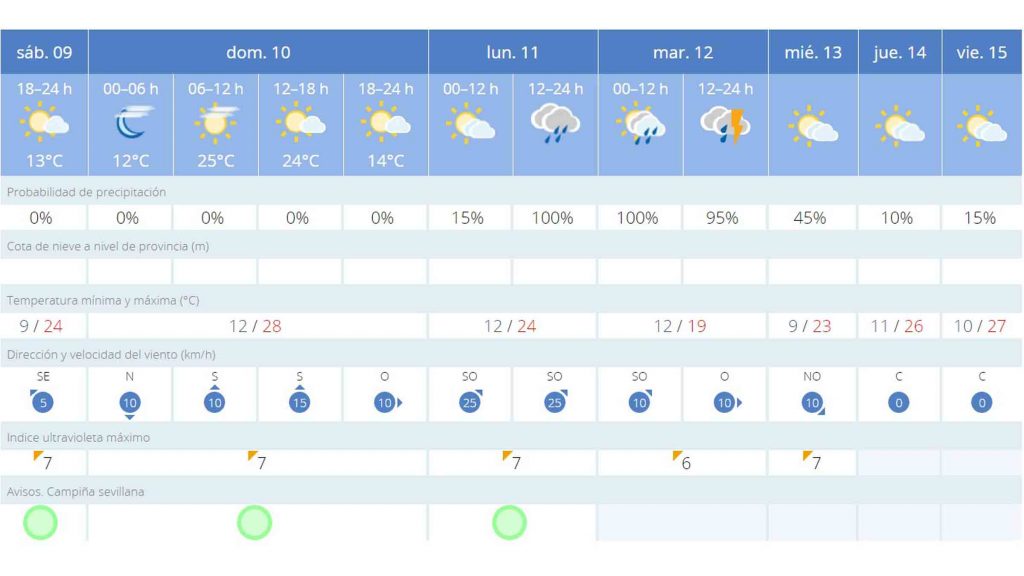Select the dom. 10 day header
Image resolution: width=1024 pixels, height=576 pixels.
tap(258, 53)
